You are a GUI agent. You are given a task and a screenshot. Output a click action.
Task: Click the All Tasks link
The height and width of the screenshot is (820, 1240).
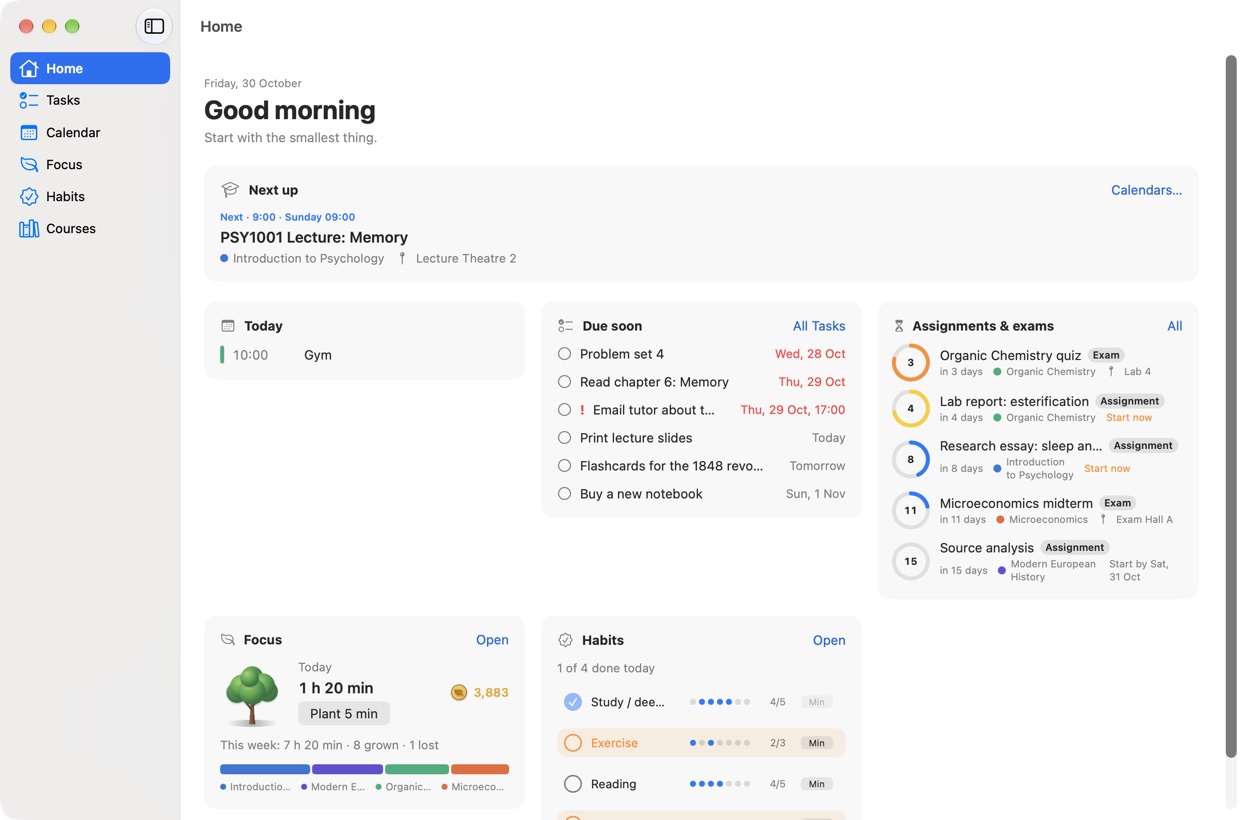[x=819, y=326]
